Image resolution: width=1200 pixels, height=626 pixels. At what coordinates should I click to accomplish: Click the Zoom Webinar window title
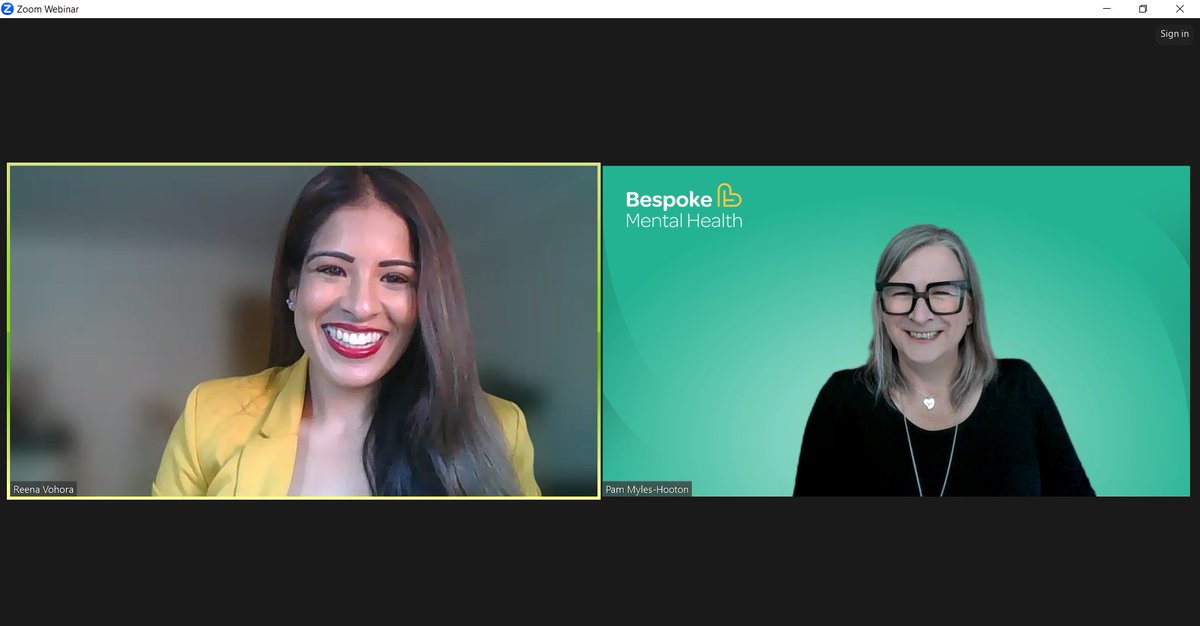47,9
